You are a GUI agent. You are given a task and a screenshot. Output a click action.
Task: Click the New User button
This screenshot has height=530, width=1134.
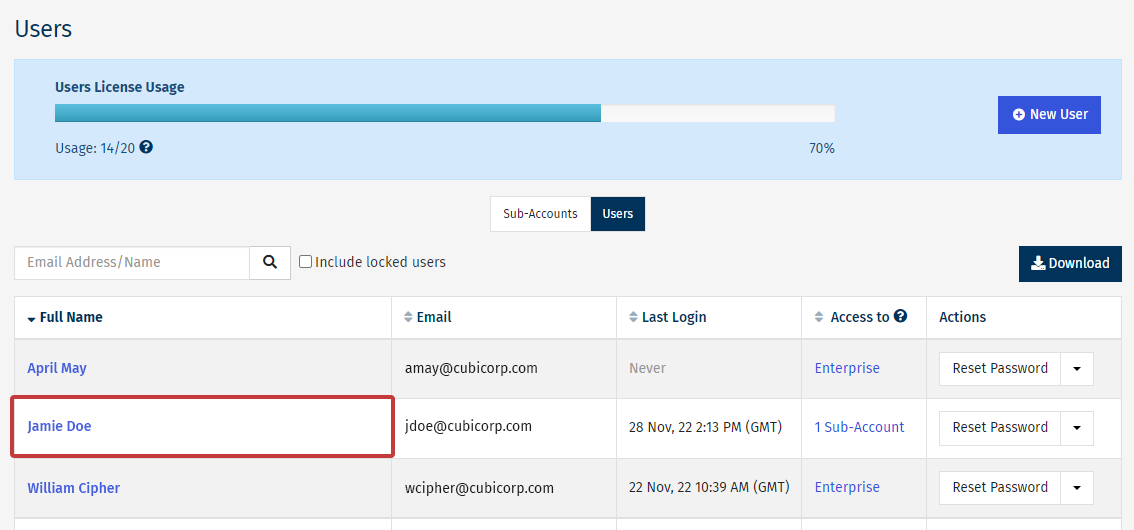1049,115
